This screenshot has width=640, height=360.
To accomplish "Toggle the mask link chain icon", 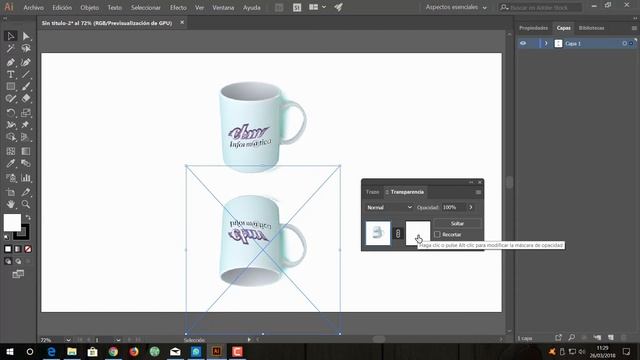I will pyautogui.click(x=398, y=233).
